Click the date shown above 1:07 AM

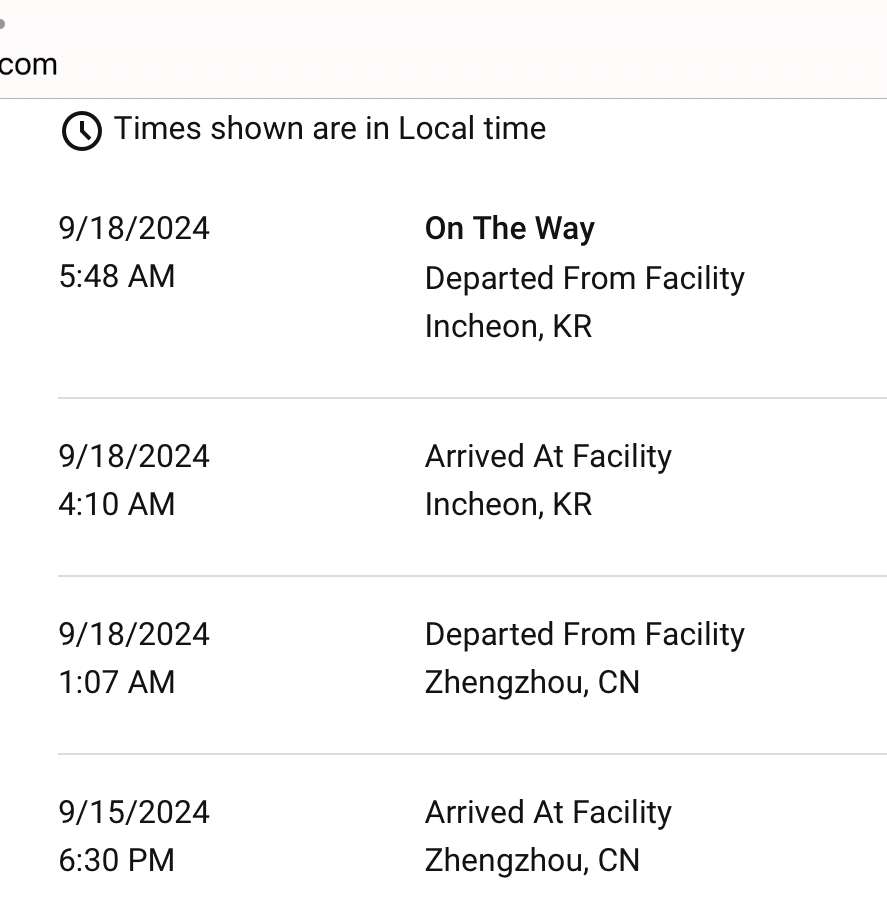coord(134,635)
